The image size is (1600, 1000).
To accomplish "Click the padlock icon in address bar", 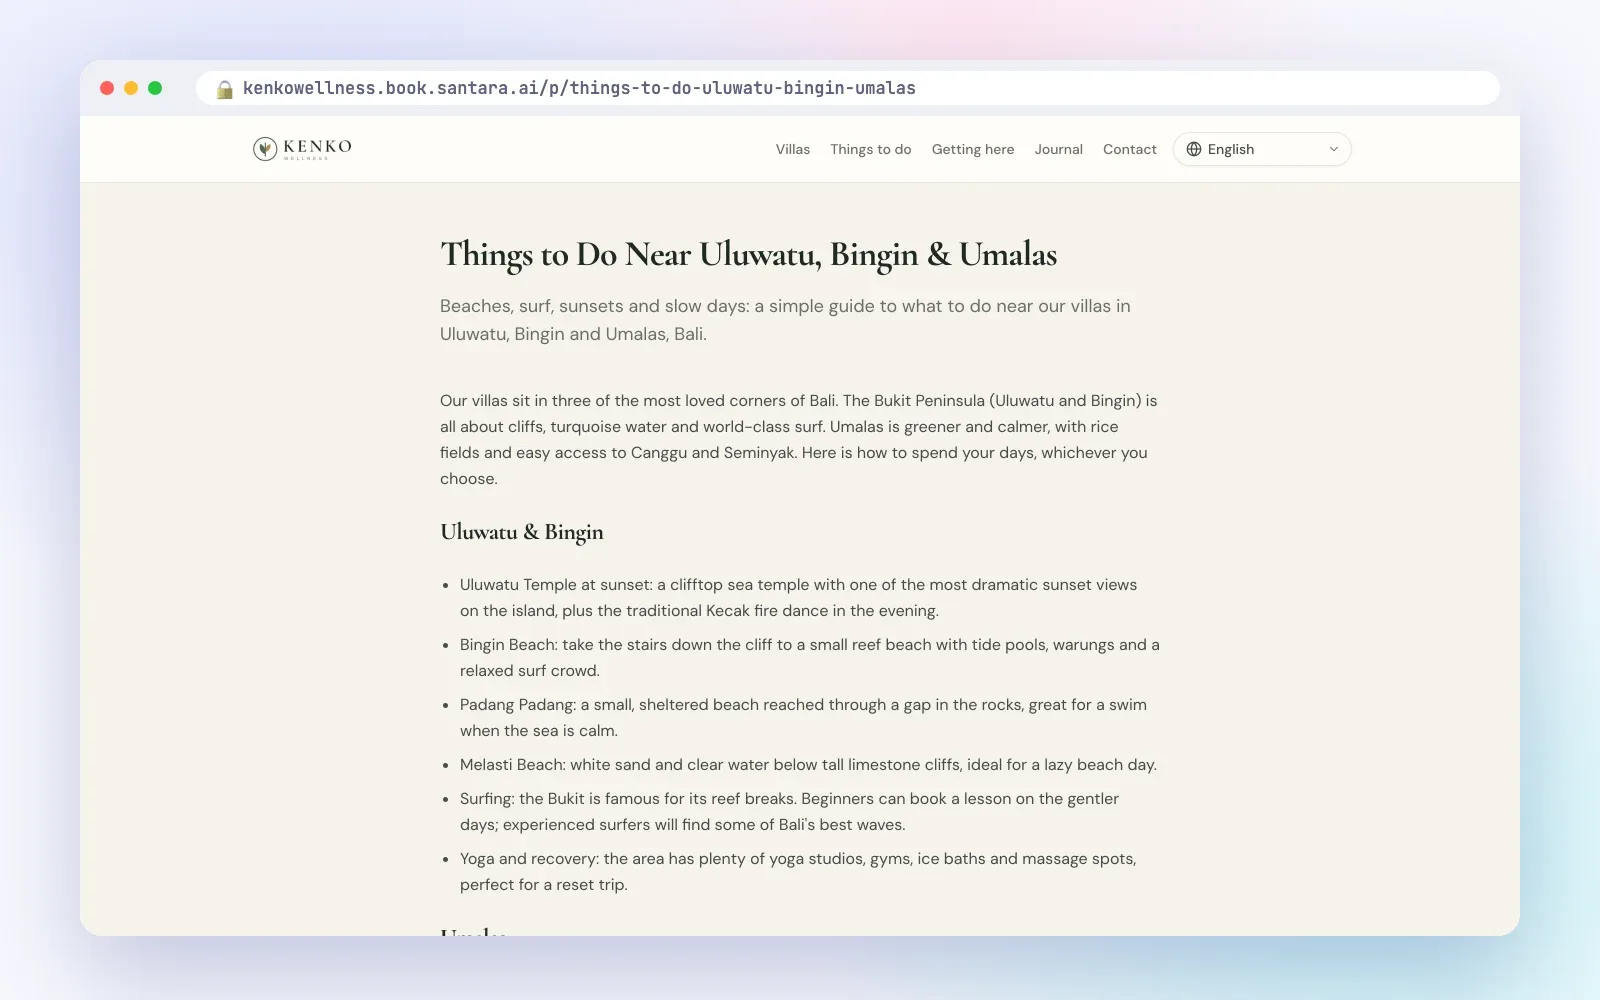I will coord(225,89).
